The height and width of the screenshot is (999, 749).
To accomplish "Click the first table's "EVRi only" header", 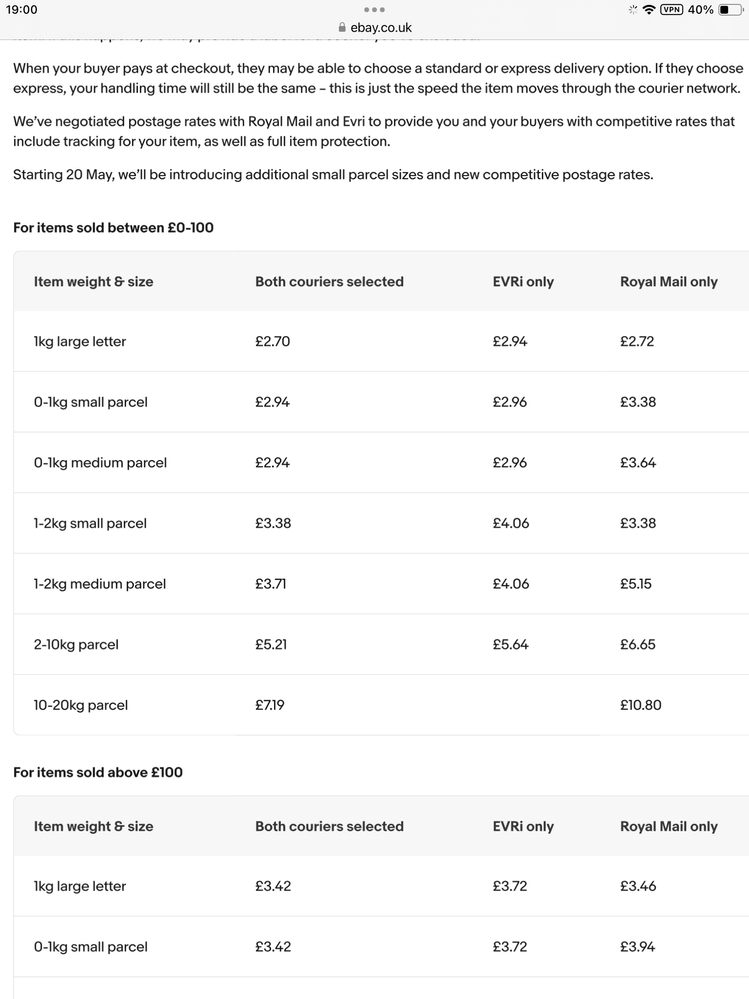I will pyautogui.click(x=523, y=282).
